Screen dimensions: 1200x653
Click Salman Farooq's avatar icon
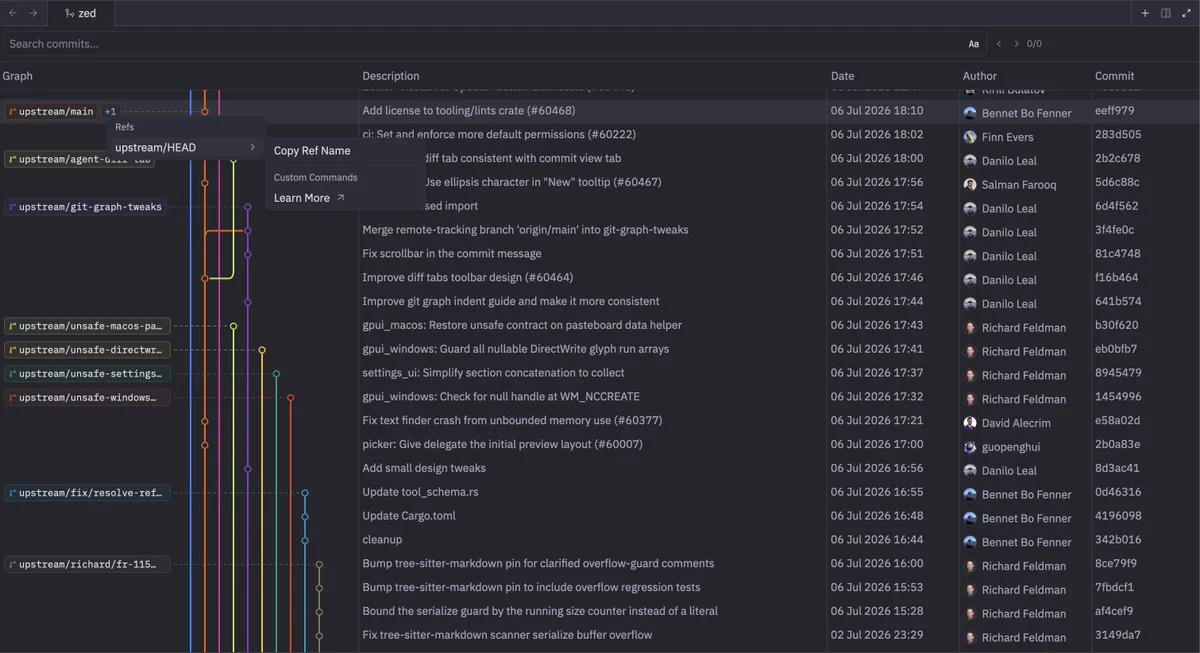click(970, 184)
